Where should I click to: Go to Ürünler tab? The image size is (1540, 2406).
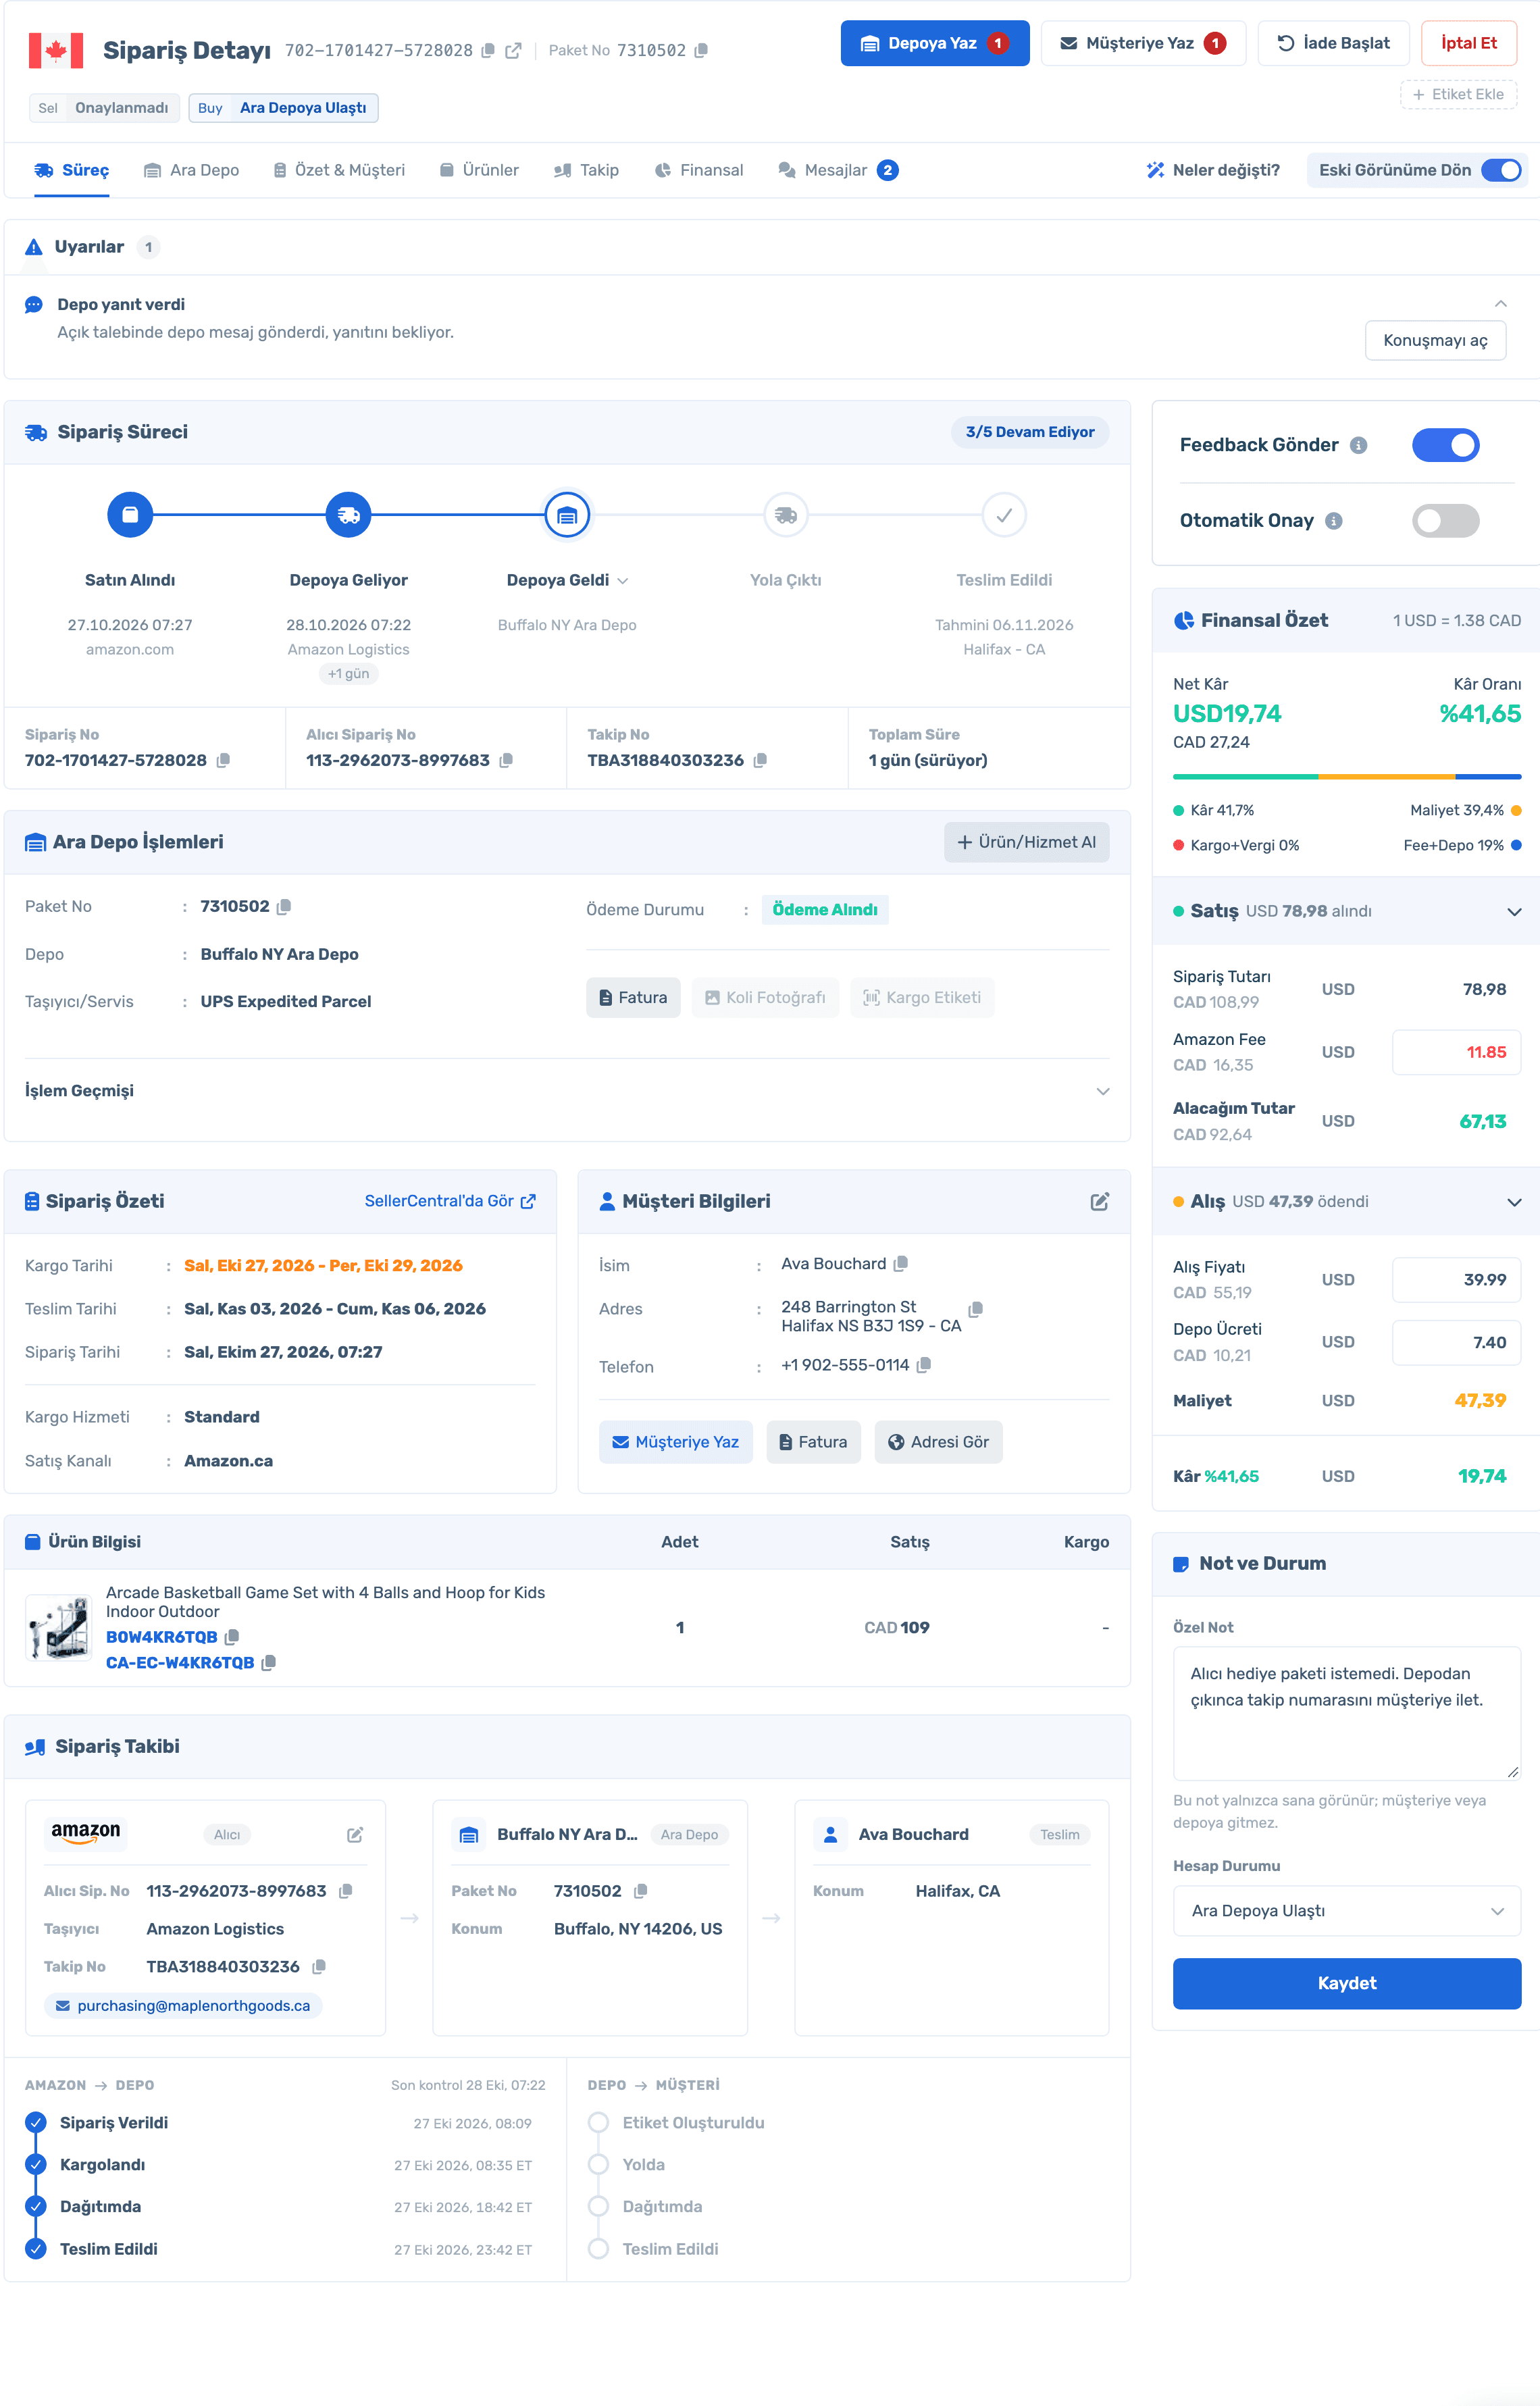pos(479,170)
